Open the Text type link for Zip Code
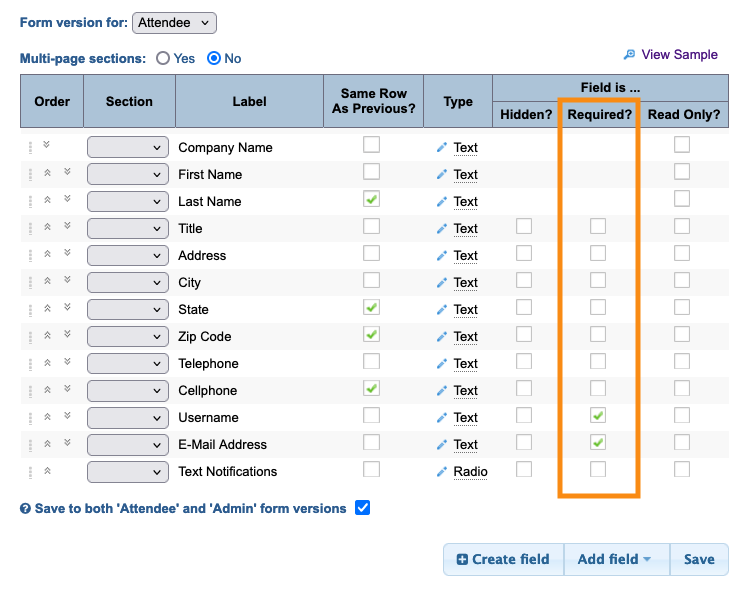744x591 pixels. tap(465, 337)
